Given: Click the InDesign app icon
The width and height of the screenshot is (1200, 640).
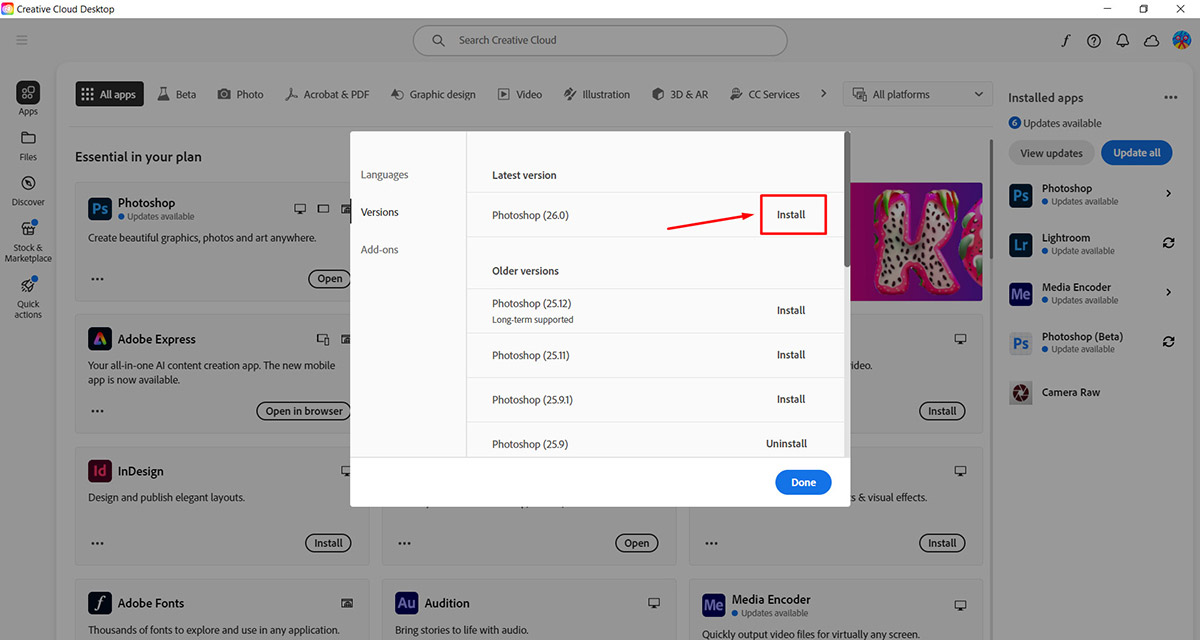Looking at the screenshot, I should tap(99, 471).
